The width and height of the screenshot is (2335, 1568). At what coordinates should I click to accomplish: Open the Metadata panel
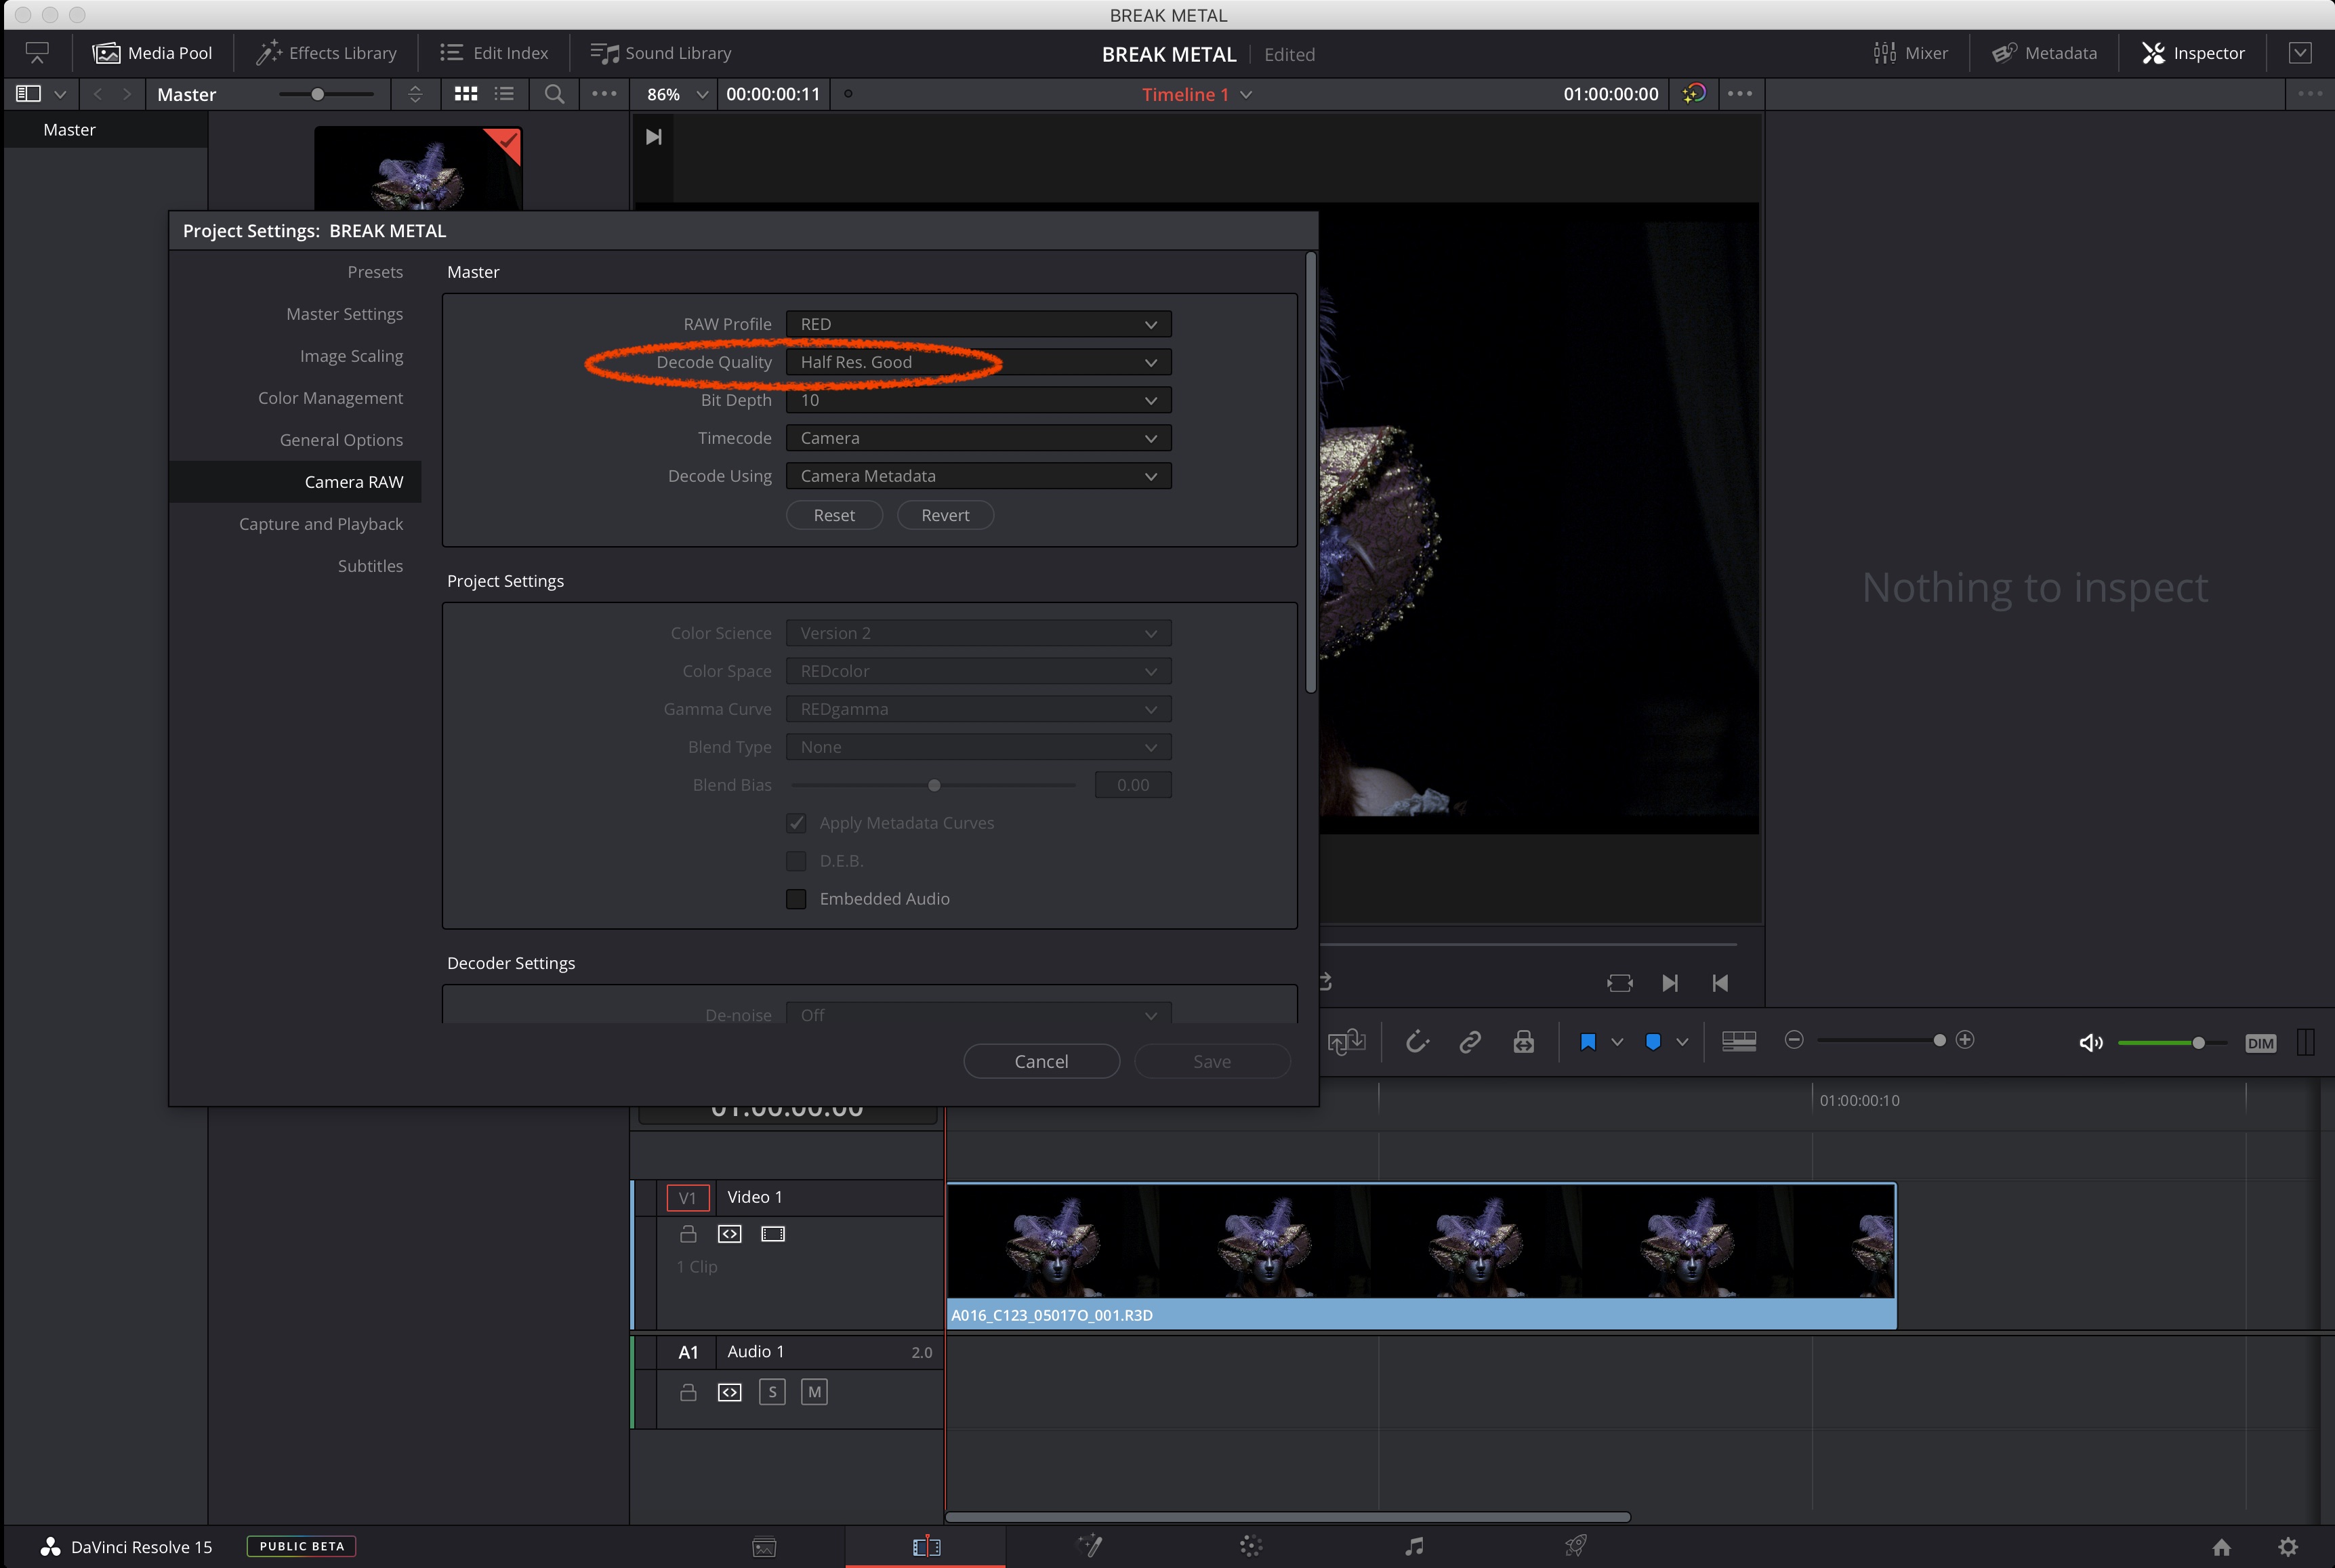click(x=2044, y=53)
